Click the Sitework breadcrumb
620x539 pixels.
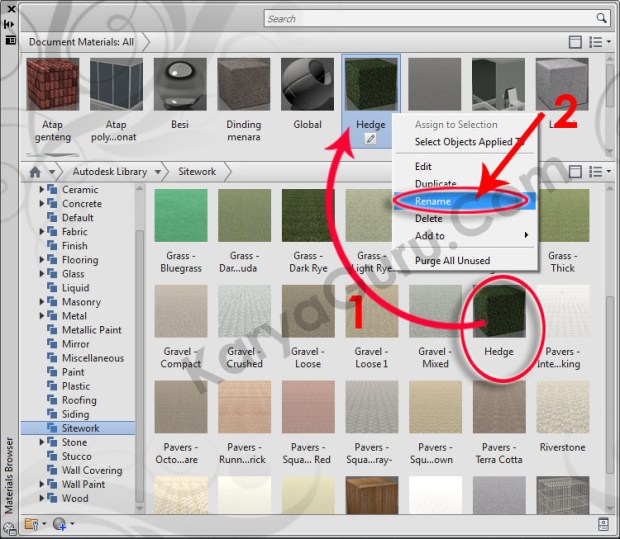pyautogui.click(x=197, y=172)
